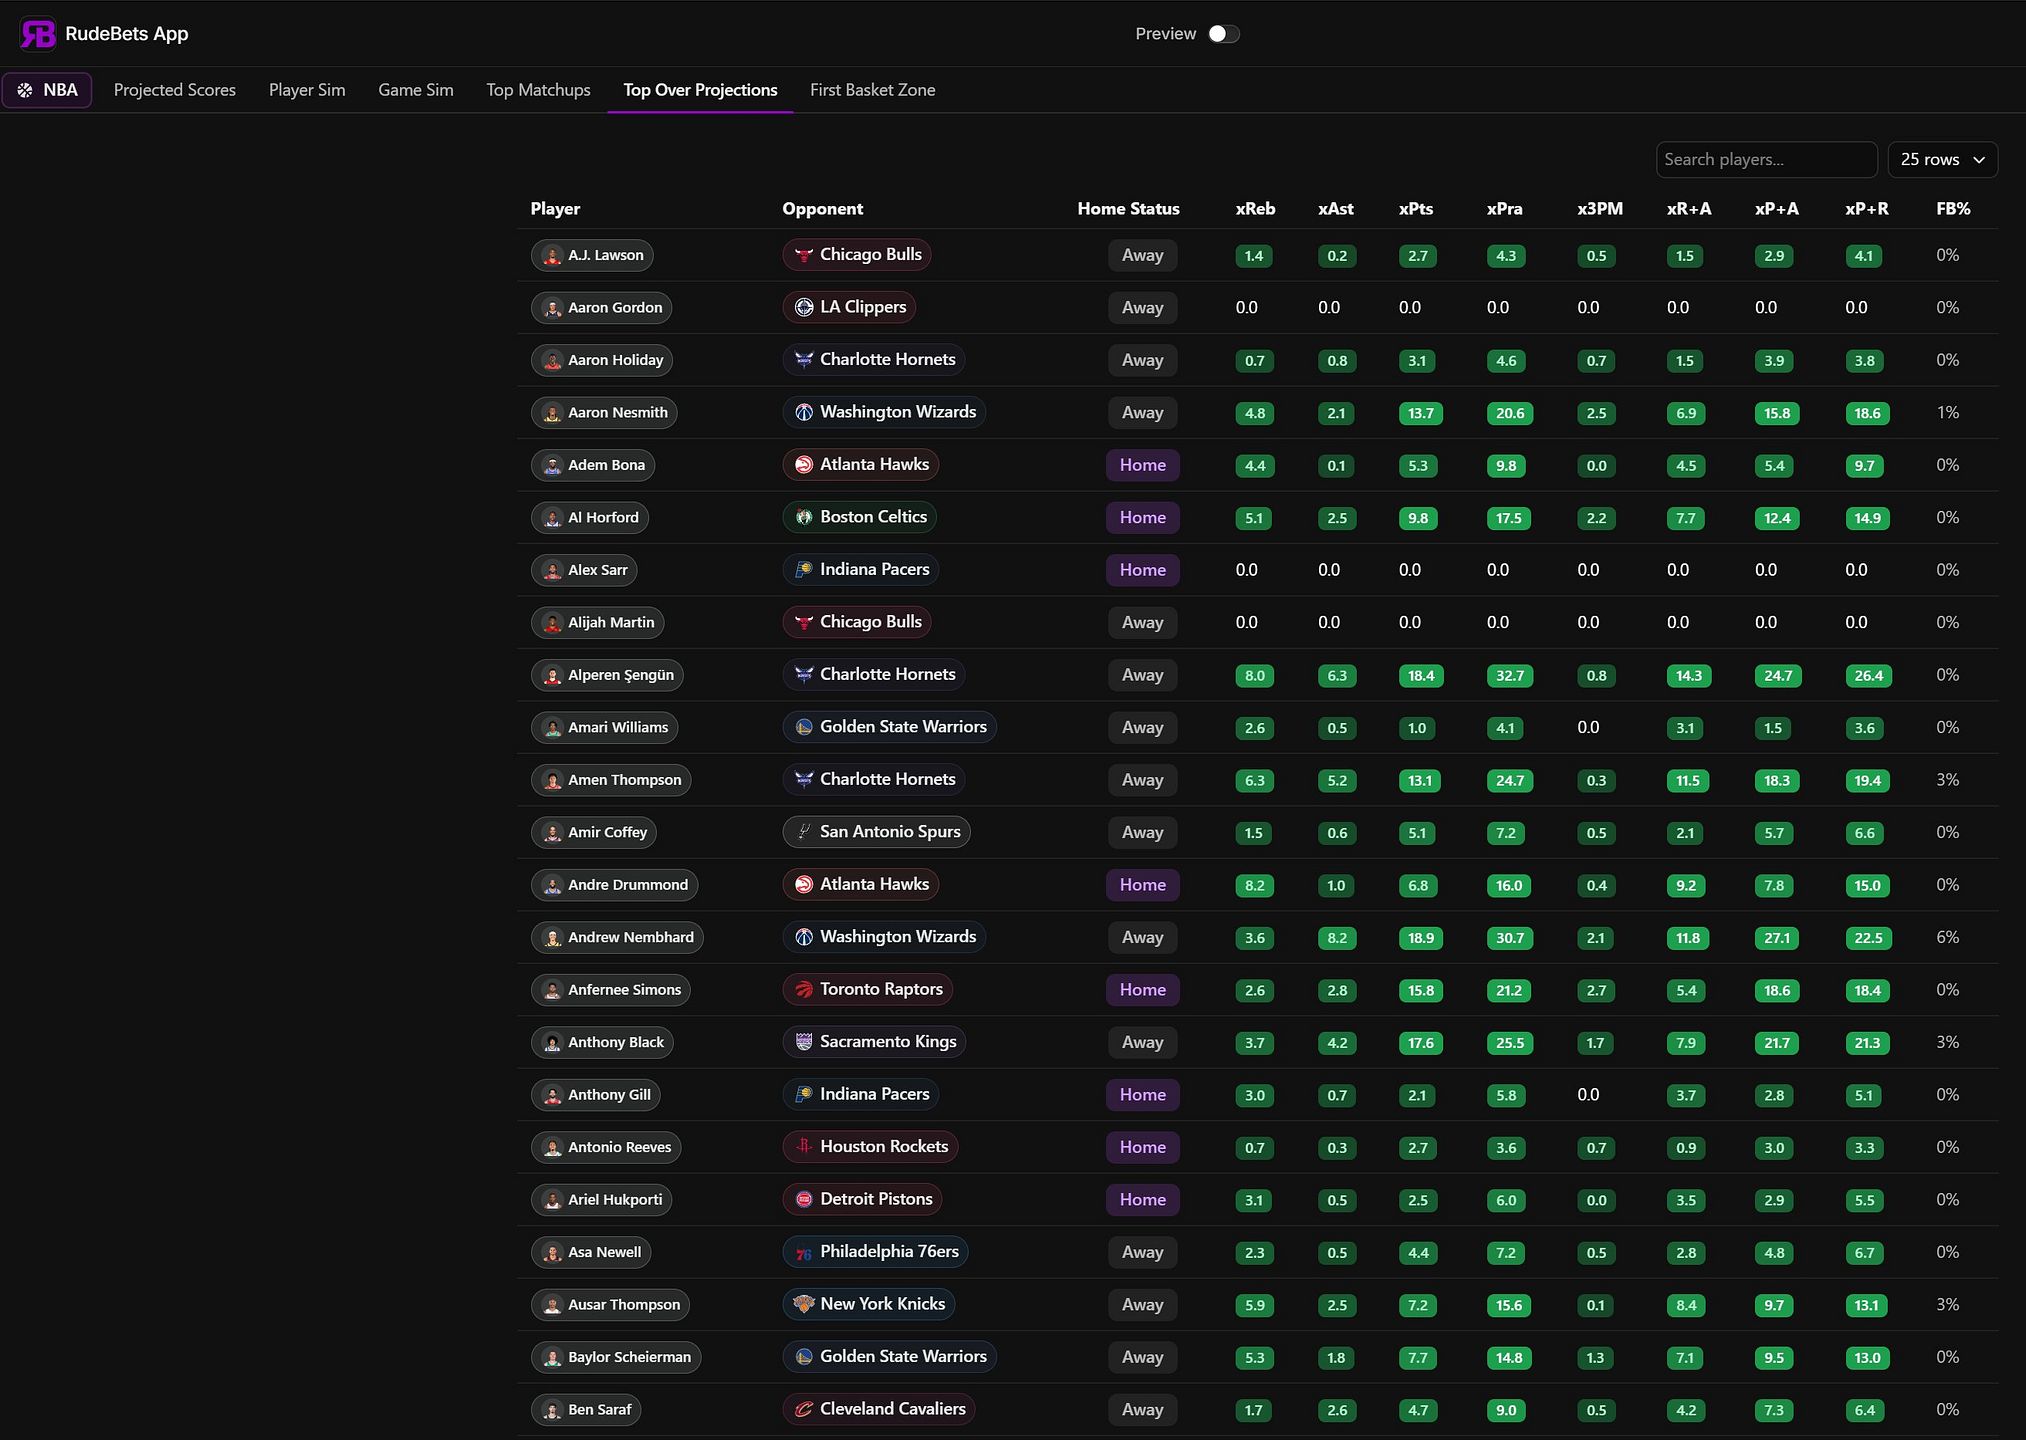Click Aaron Nesmith's 13.7 xPts value
The width and height of the screenshot is (2026, 1440).
tap(1421, 413)
